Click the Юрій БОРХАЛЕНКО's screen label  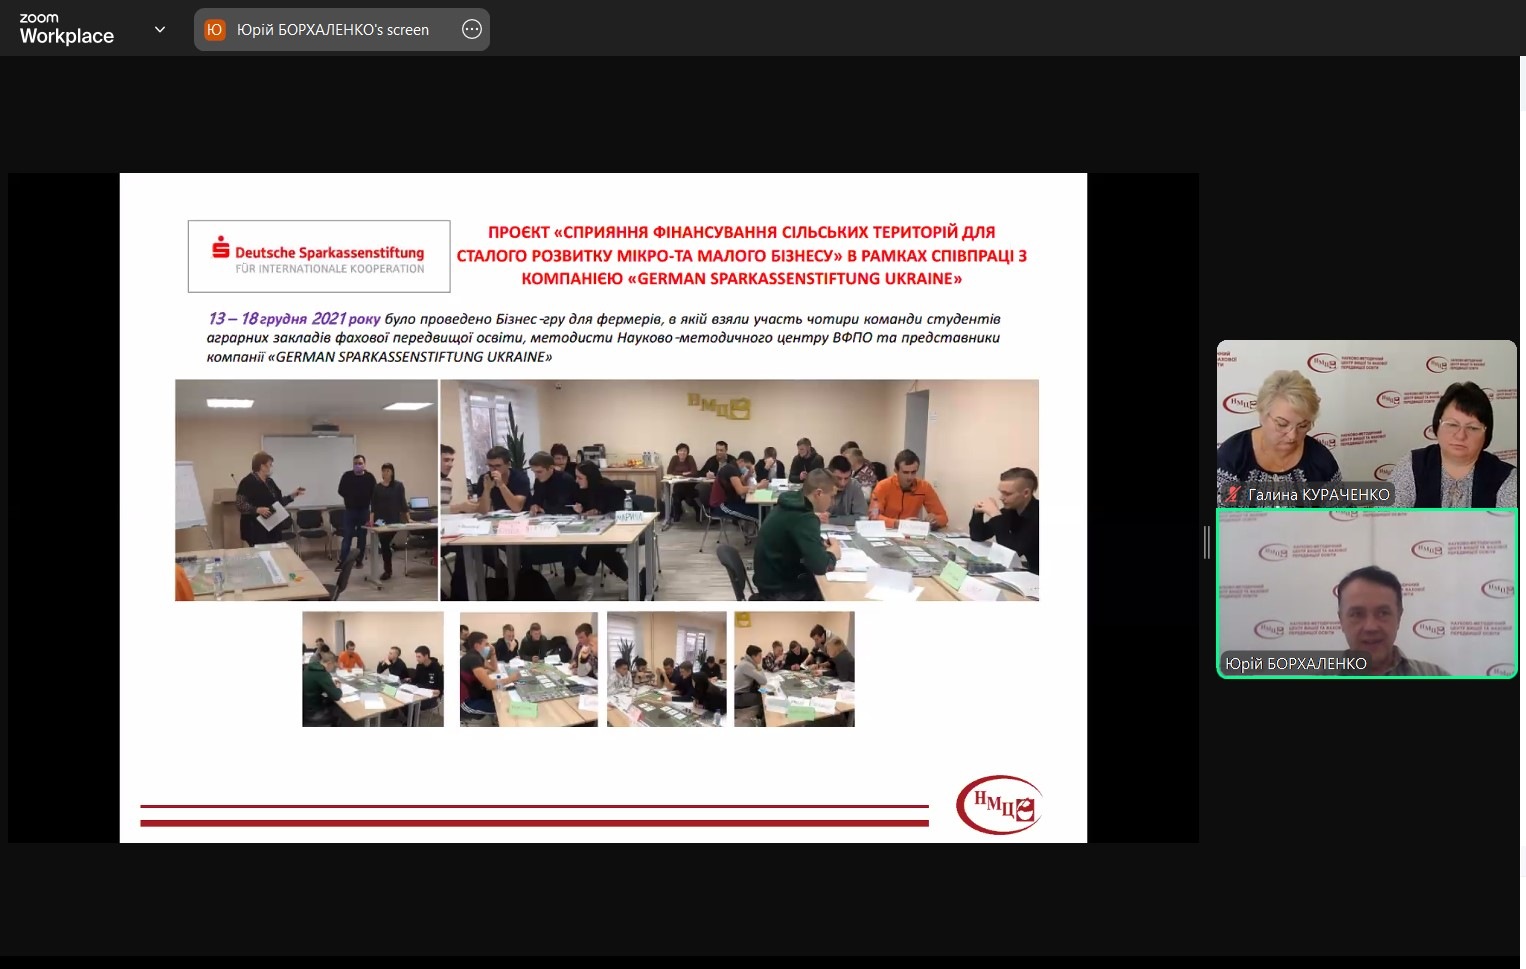click(332, 30)
